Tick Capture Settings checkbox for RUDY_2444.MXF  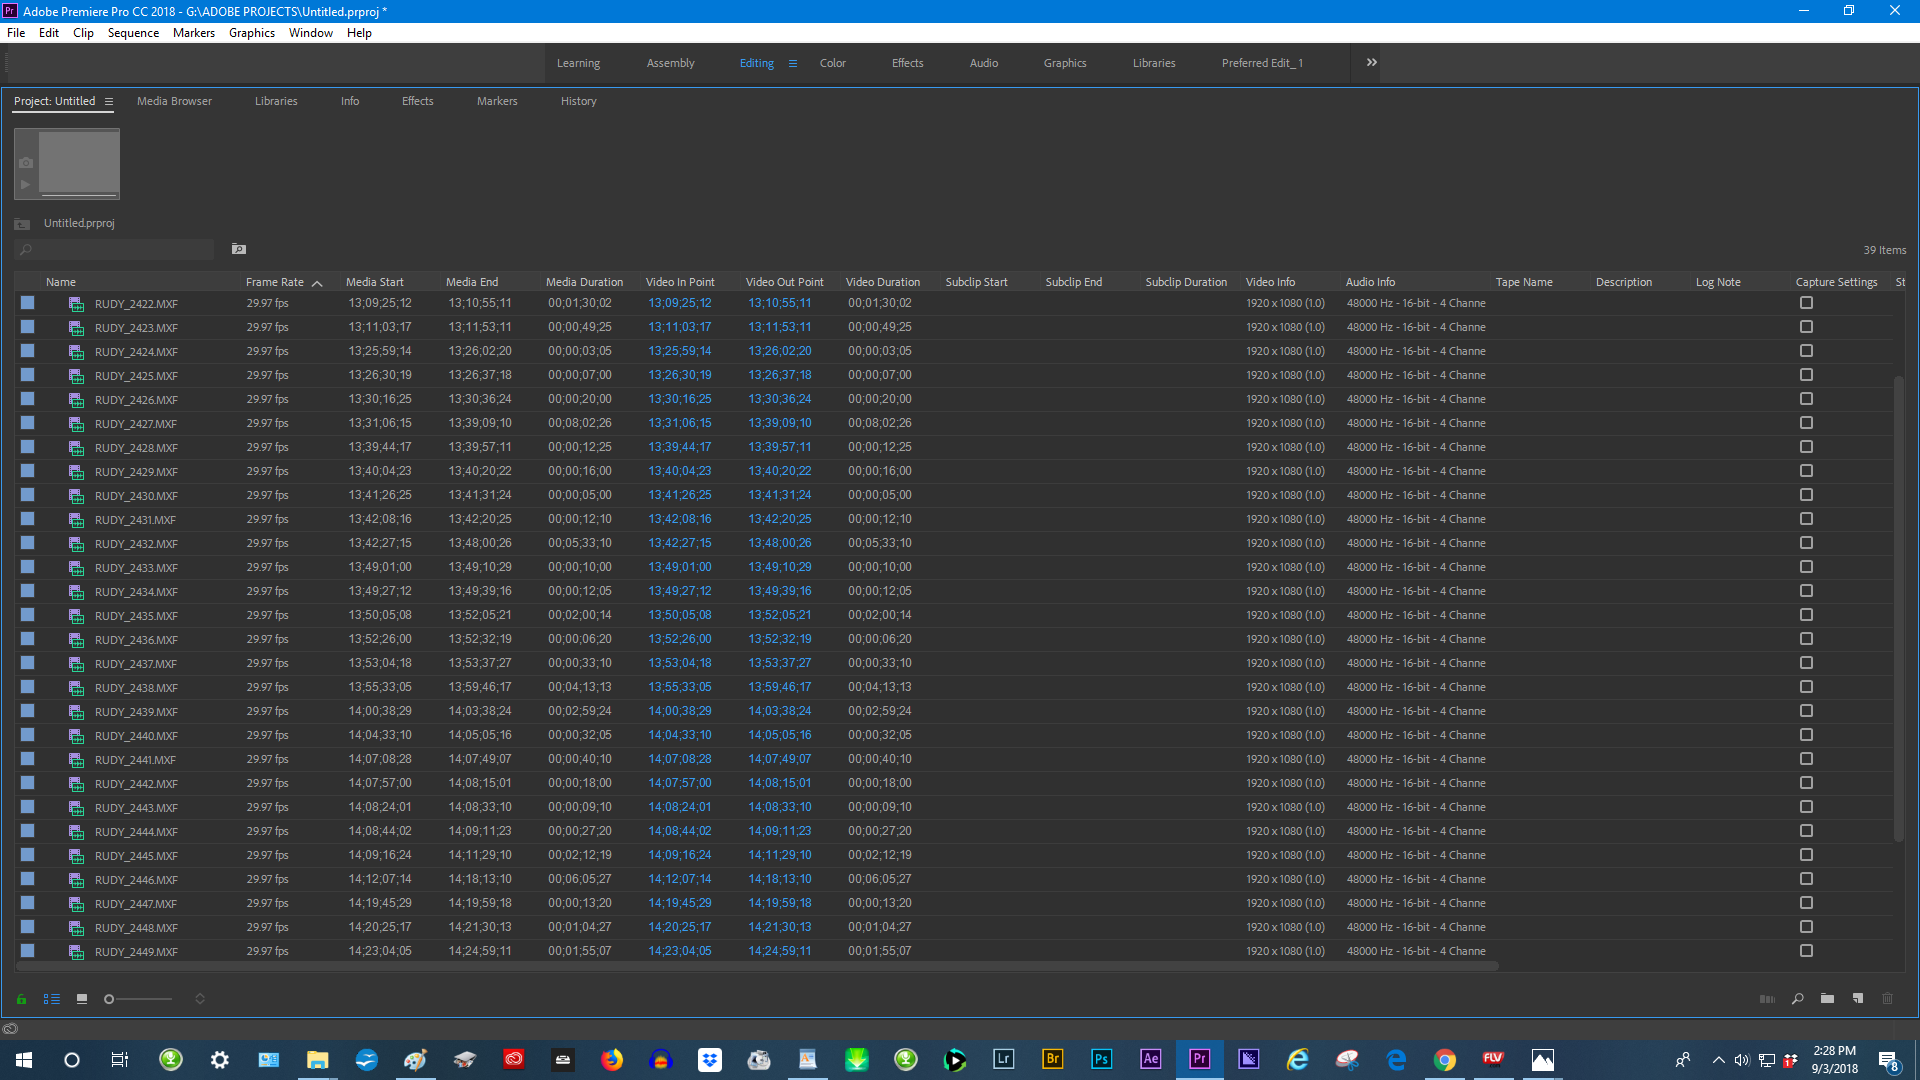pos(1806,831)
